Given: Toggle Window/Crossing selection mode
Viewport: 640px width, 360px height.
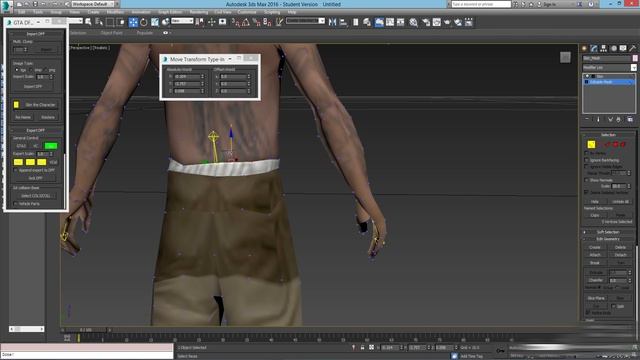Looking at the screenshot, I should click(x=121, y=22).
